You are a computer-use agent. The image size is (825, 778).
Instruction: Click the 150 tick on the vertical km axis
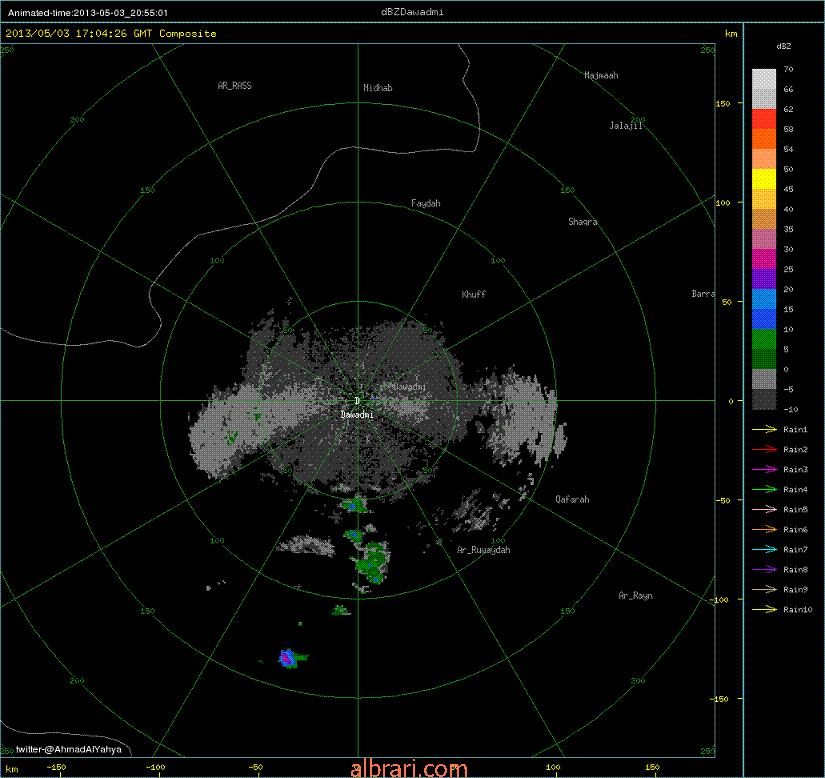[x=723, y=104]
